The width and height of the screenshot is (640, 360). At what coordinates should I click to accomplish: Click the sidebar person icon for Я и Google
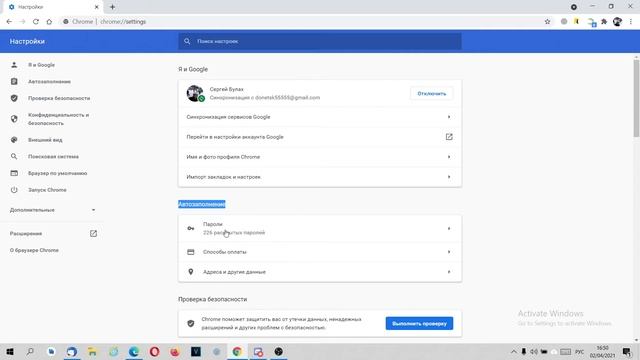pos(14,65)
